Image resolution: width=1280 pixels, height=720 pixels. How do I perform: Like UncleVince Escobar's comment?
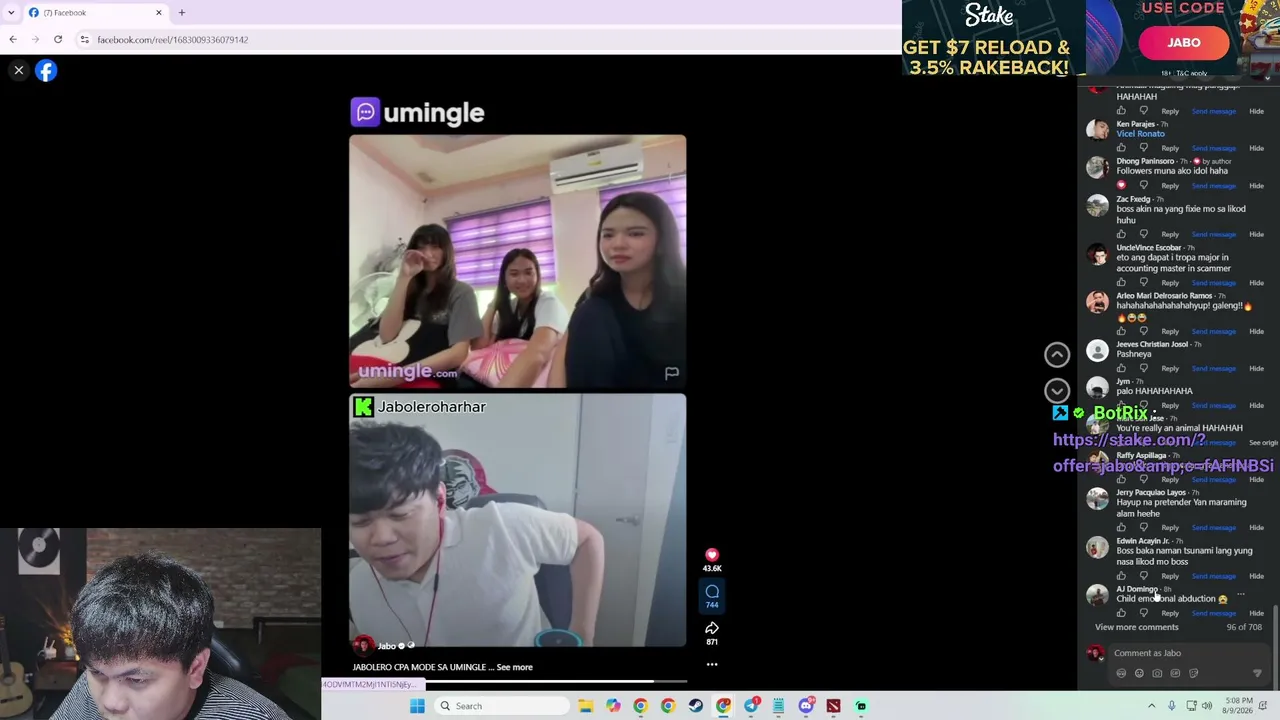pos(1121,282)
